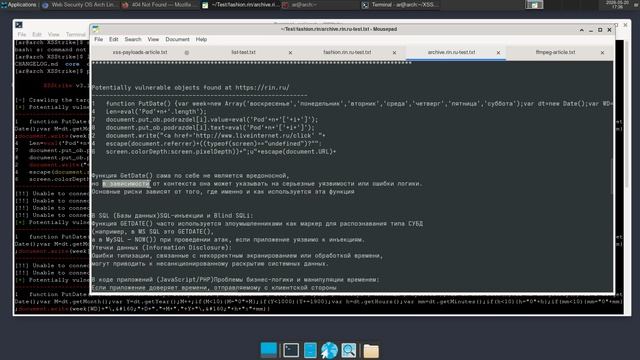This screenshot has height=360, width=640.
Task: Switch to the Mousepad archive.rin taskbar entry
Action: coord(240,5)
